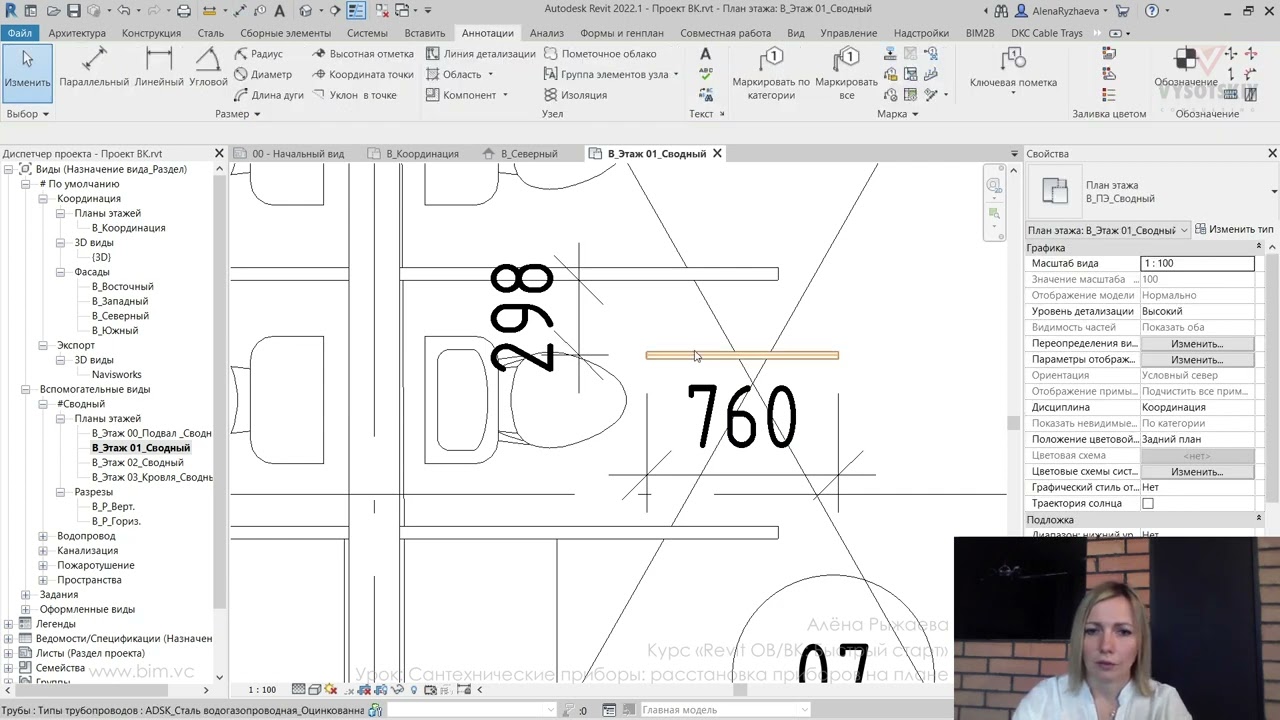This screenshot has width=1280, height=720.
Task: Select the Высотная отметка tool
Action: point(363,54)
